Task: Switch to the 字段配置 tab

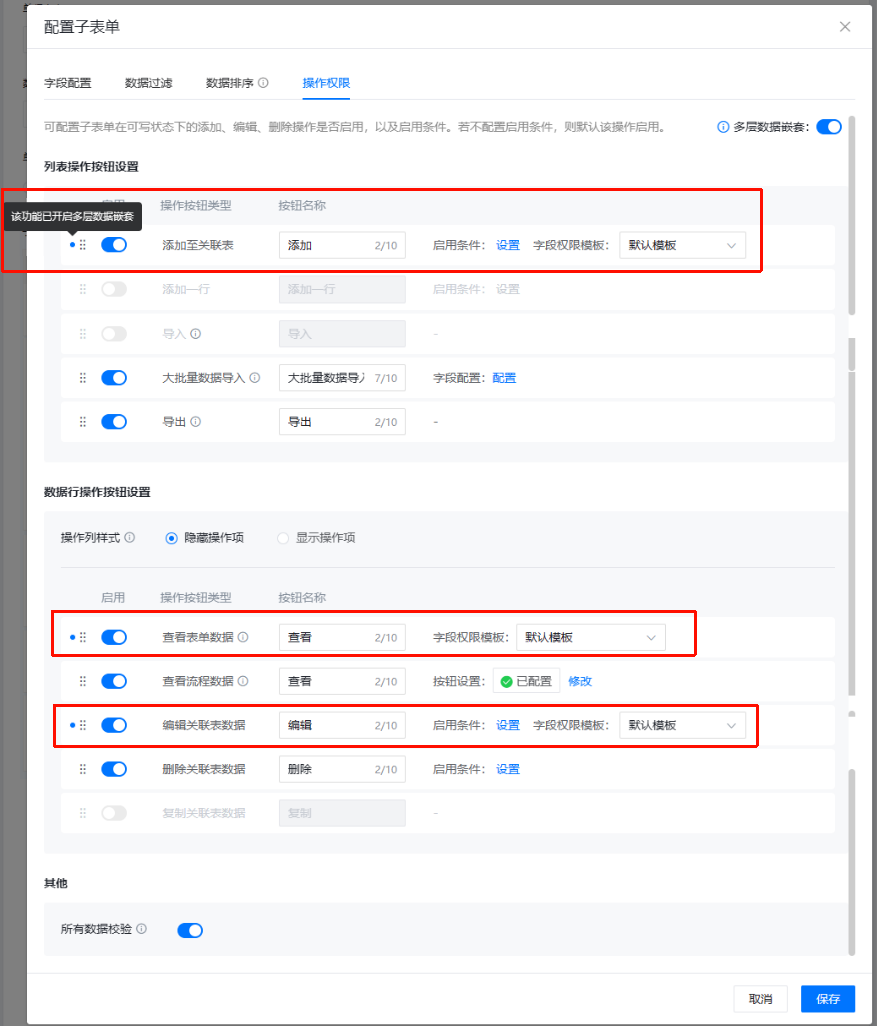Action: [x=68, y=83]
